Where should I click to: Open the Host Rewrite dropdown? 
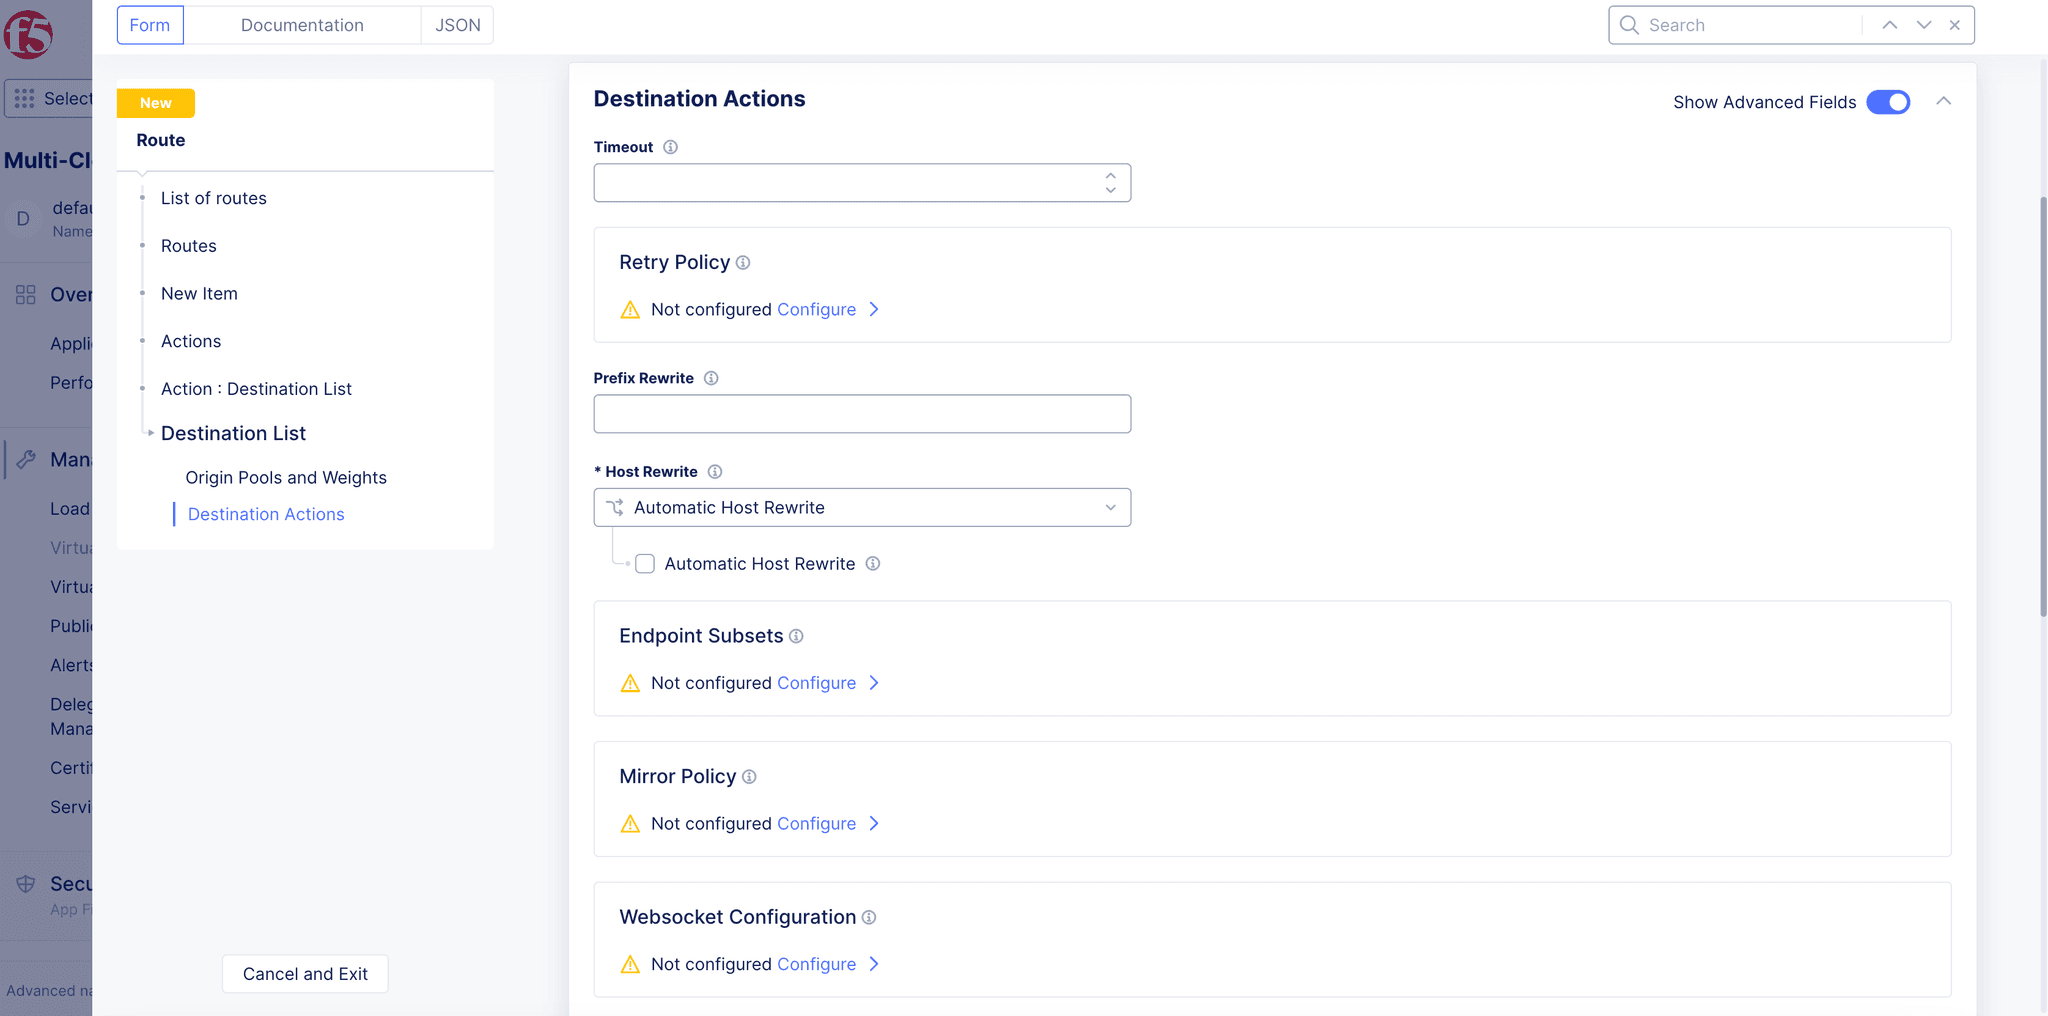click(x=1111, y=507)
